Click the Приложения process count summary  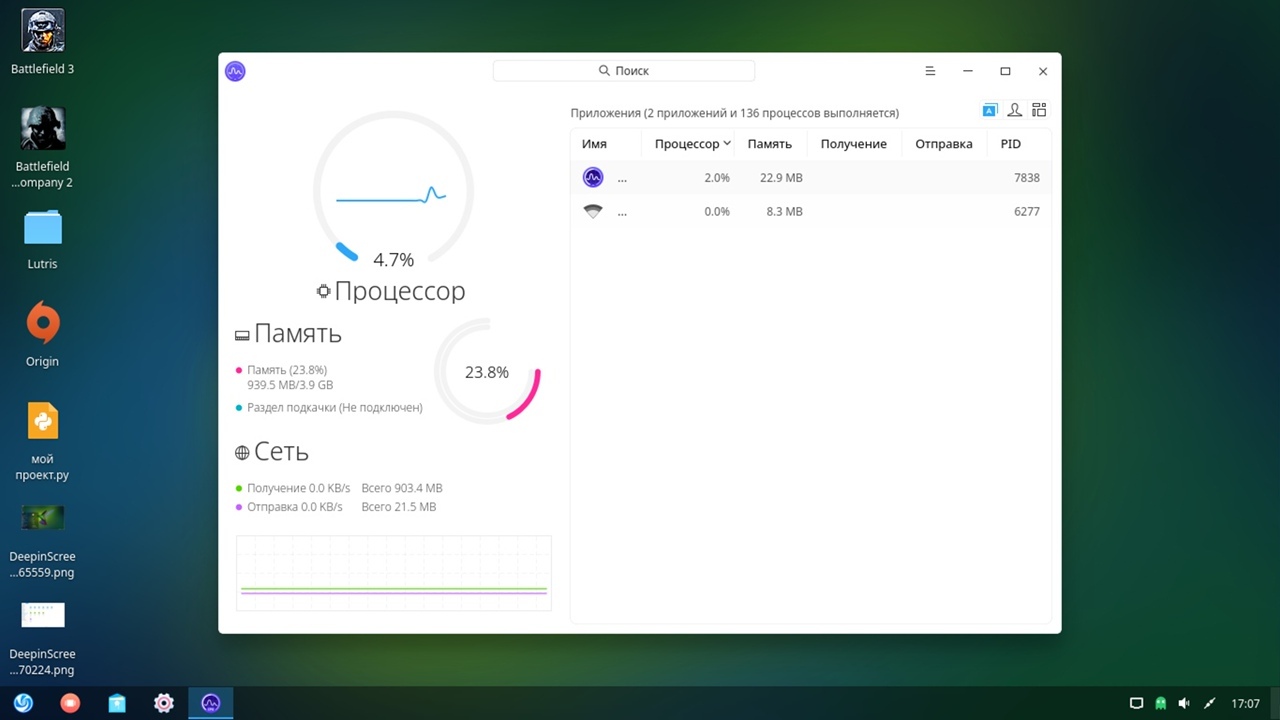click(735, 113)
